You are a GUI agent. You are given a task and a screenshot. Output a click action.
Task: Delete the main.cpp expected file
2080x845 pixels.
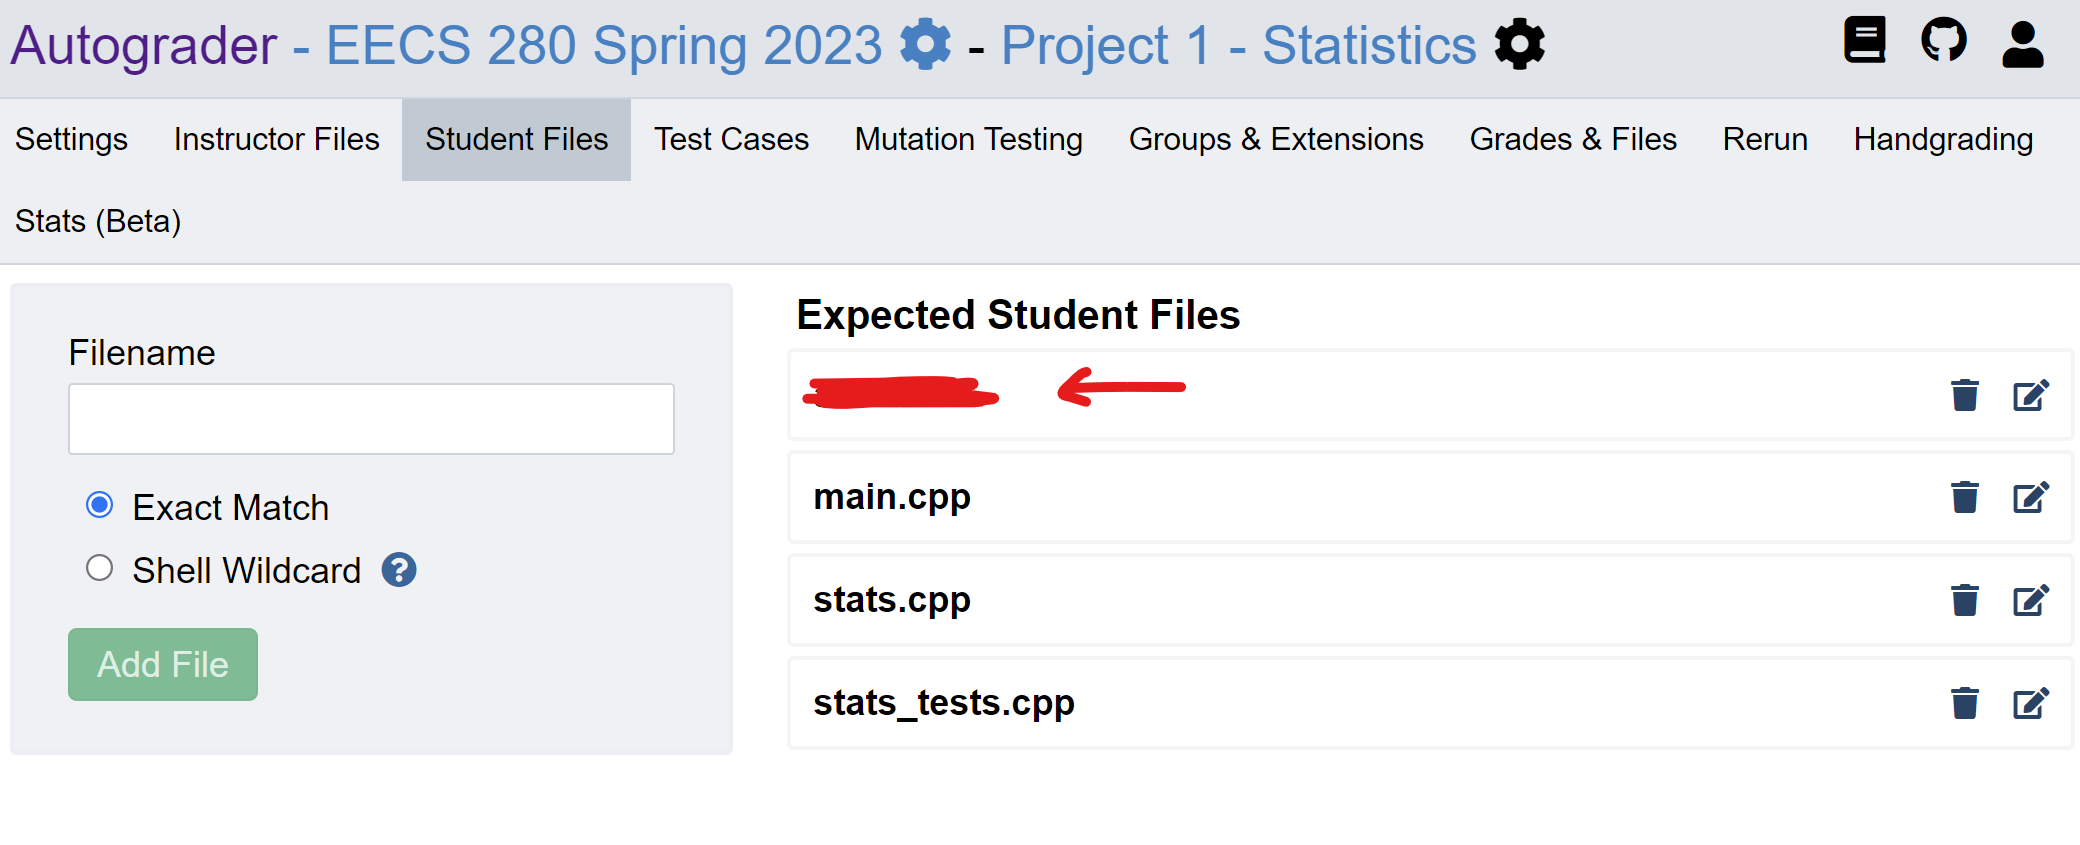pyautogui.click(x=1964, y=496)
